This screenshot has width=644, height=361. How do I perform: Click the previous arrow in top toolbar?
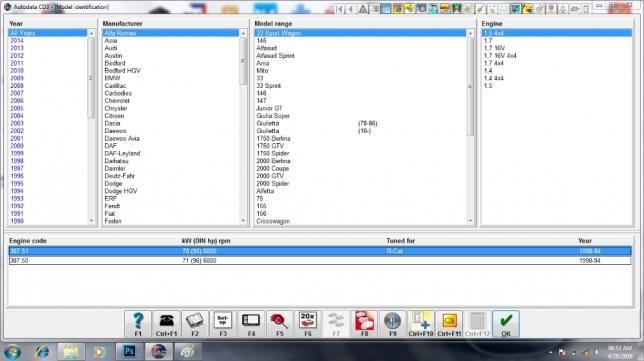pyautogui.click(x=351, y=9)
